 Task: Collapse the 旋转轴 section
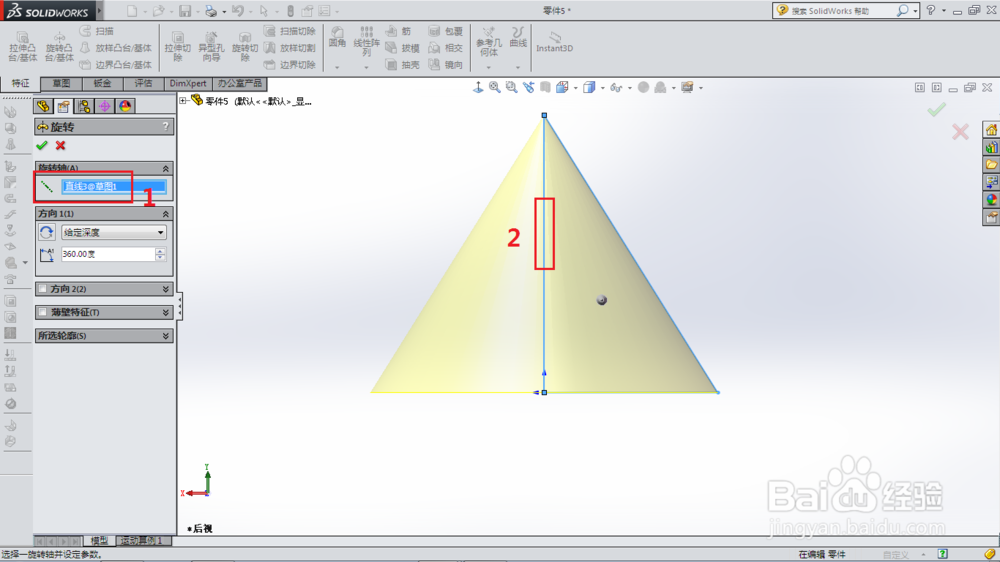pos(166,168)
